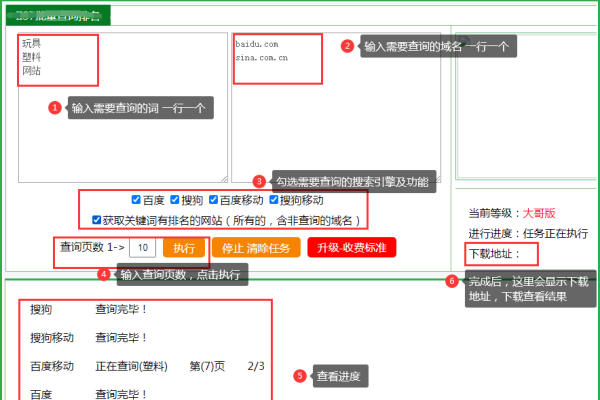The image size is (600, 400).
Task: Click the domains textarea containing baidu.com
Action: tap(336, 108)
